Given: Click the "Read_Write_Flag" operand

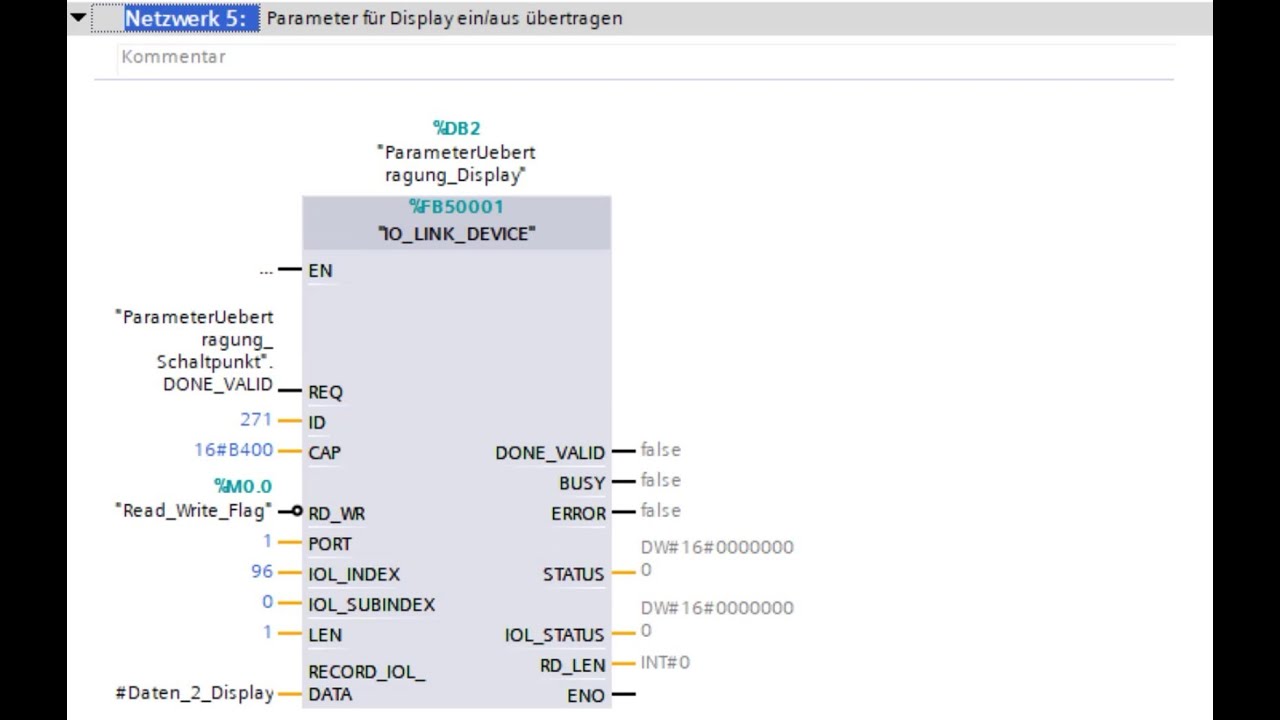Looking at the screenshot, I should click(x=193, y=511).
